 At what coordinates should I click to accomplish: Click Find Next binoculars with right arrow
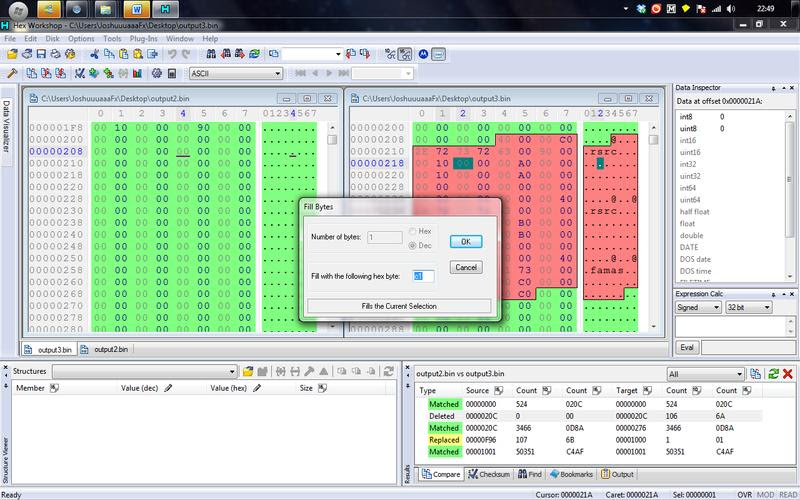point(240,54)
